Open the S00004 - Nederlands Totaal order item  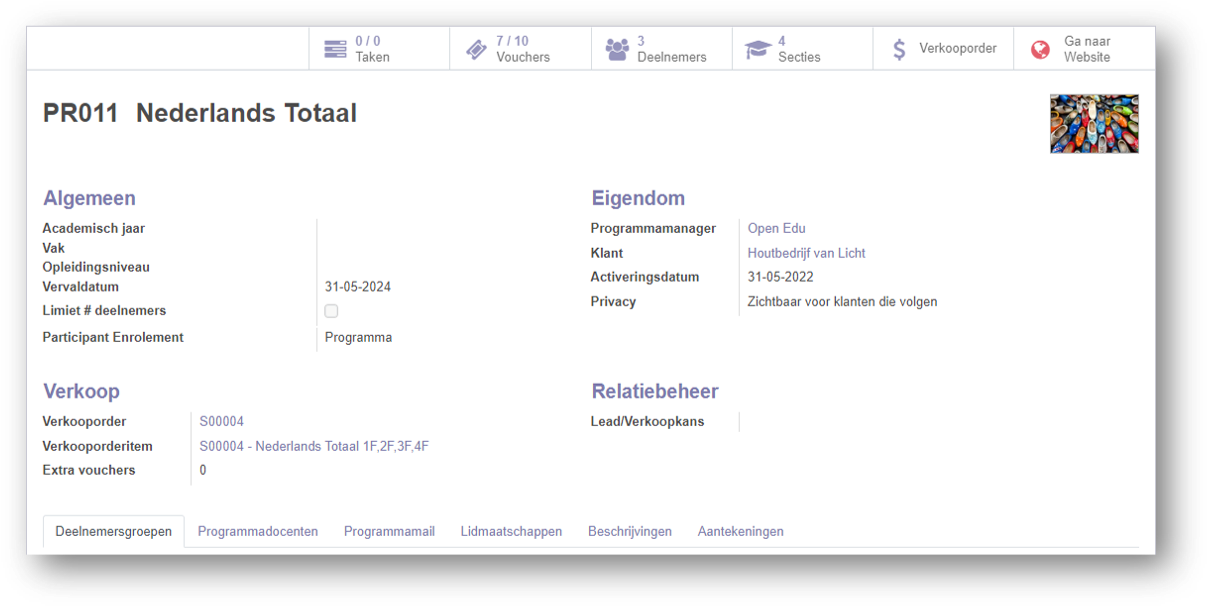tap(314, 447)
